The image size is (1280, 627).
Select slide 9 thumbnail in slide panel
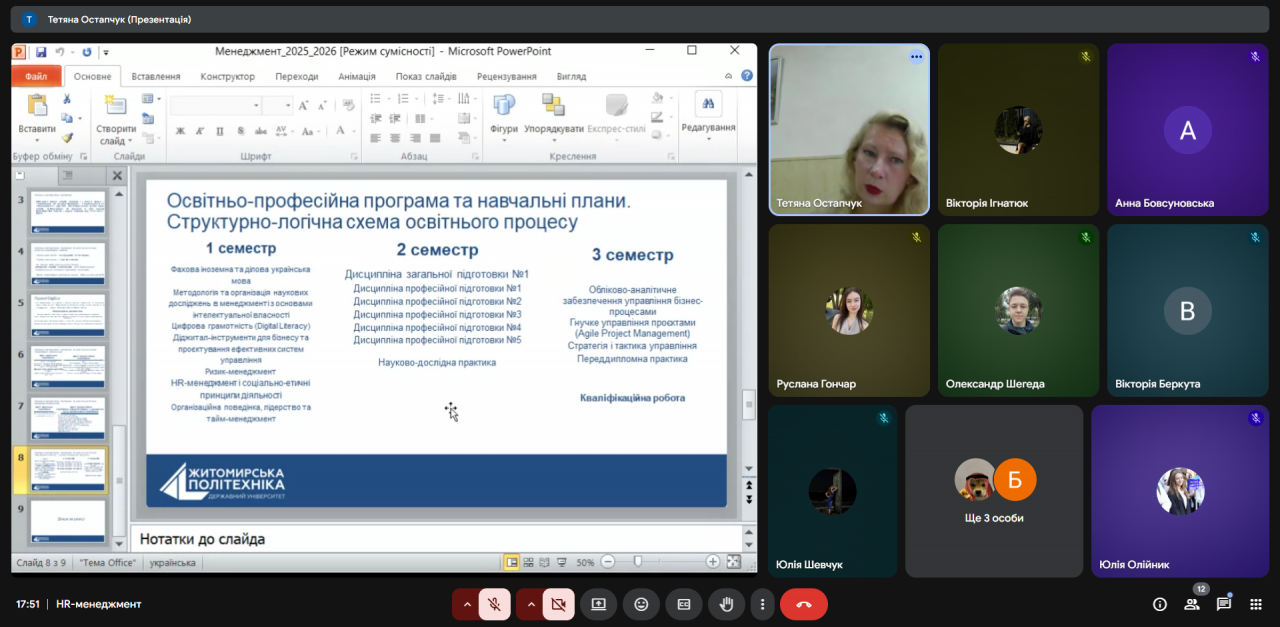coord(68,521)
